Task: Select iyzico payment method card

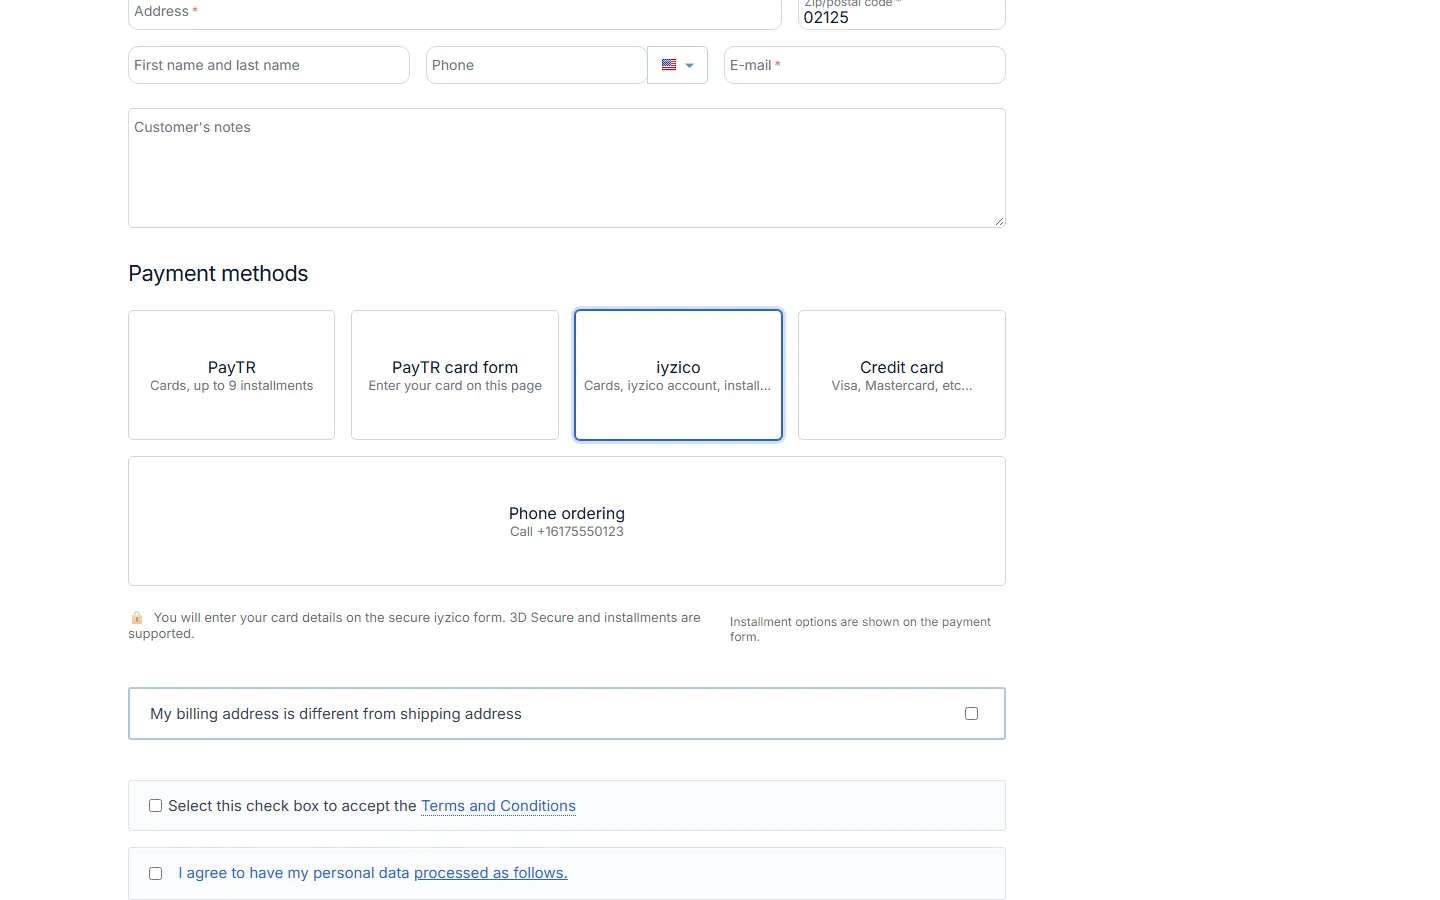Action: pos(678,375)
